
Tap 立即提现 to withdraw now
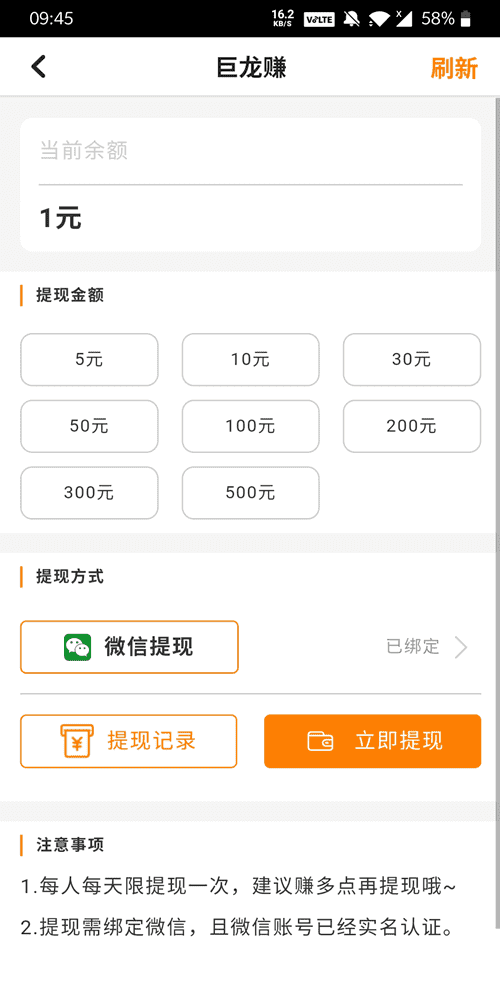pos(373,741)
